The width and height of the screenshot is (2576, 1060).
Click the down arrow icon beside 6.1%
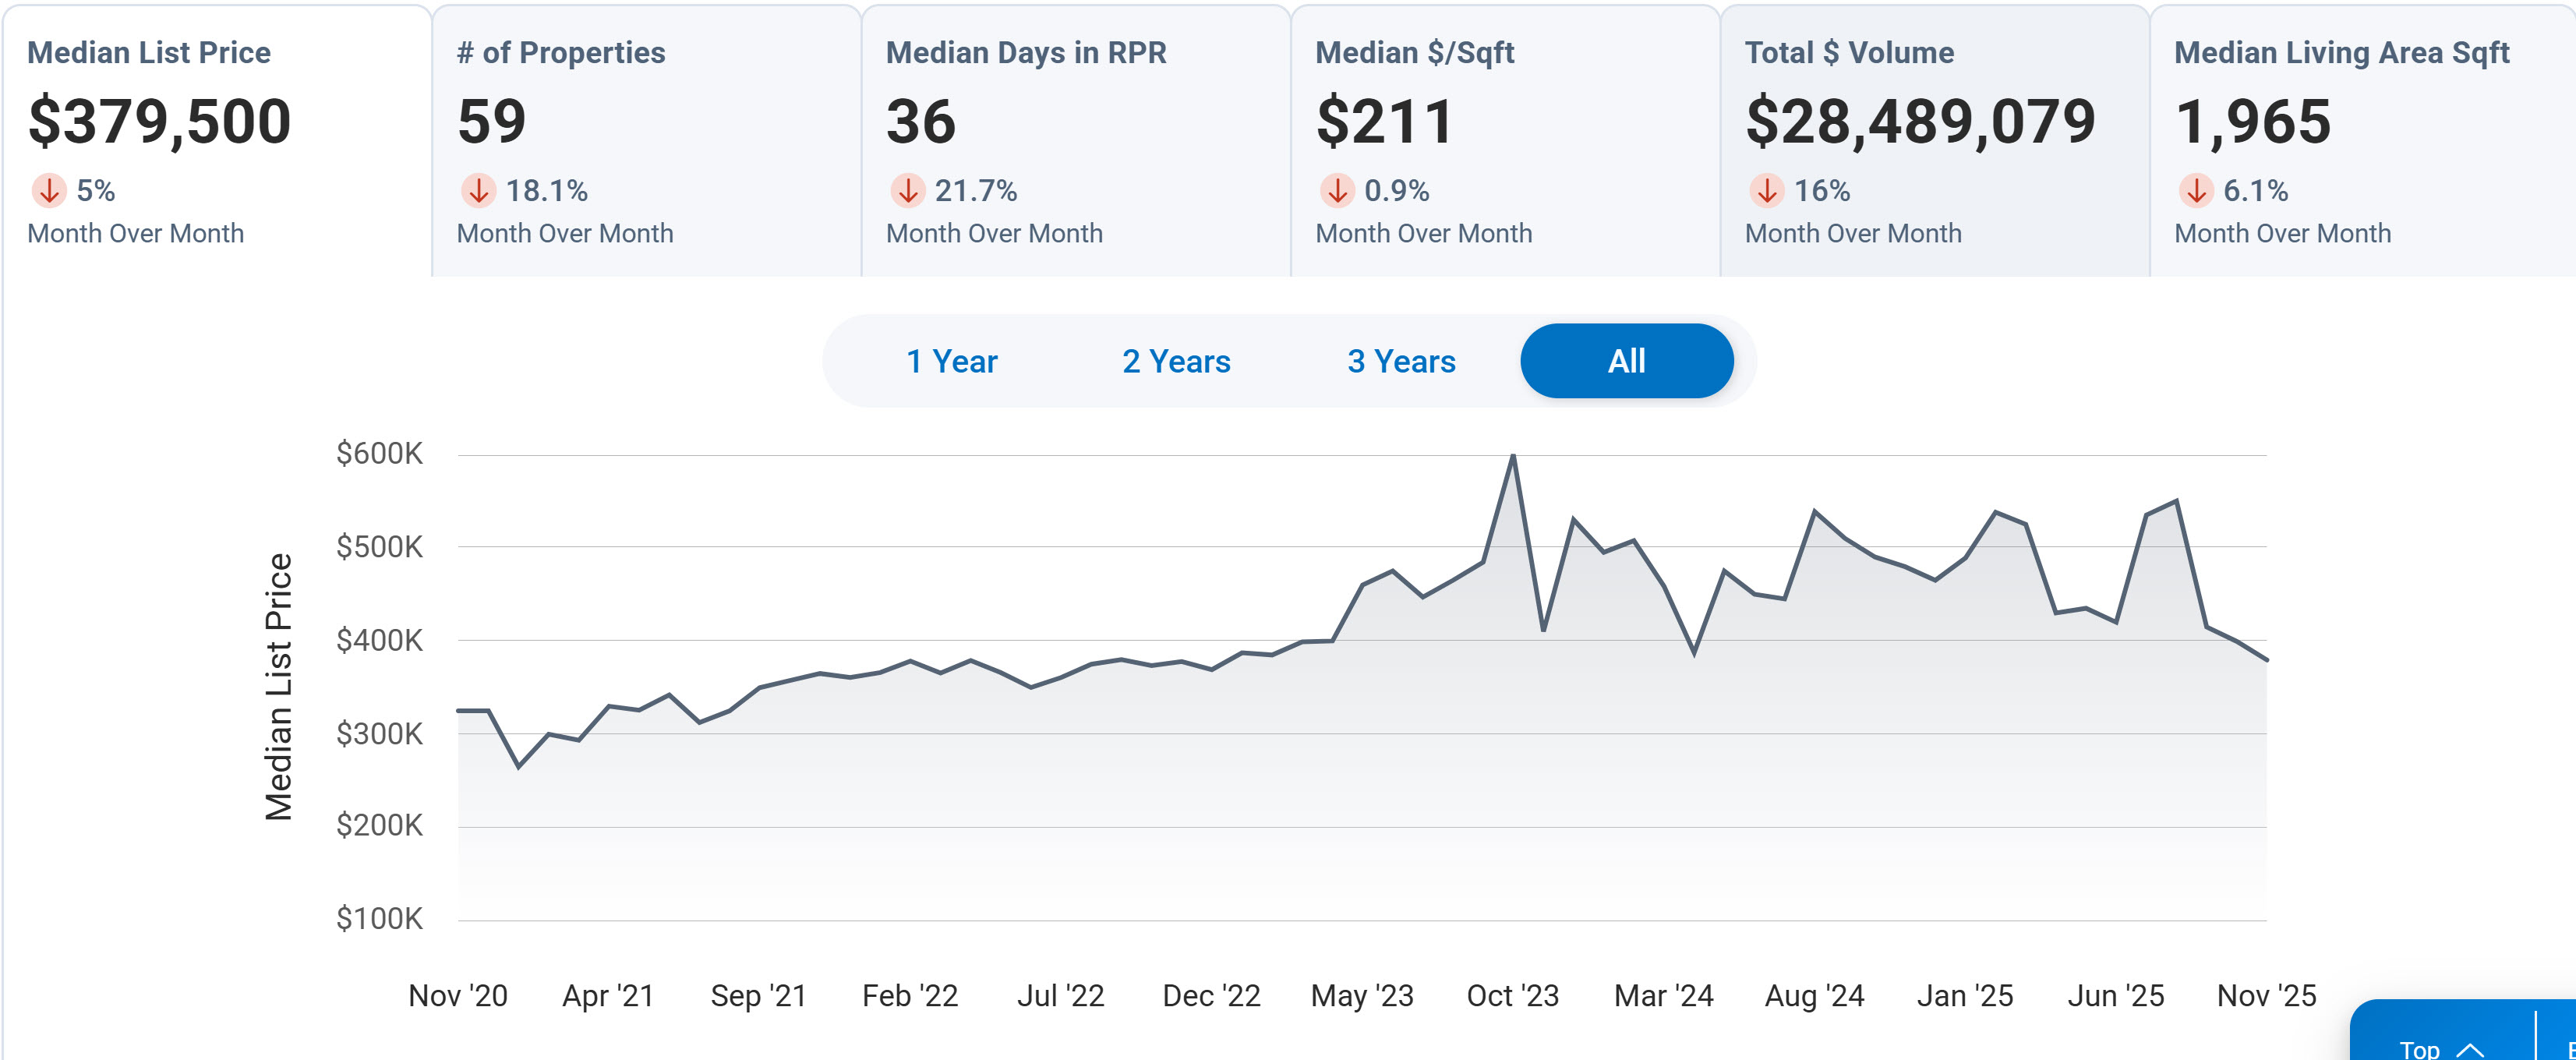[x=2196, y=190]
